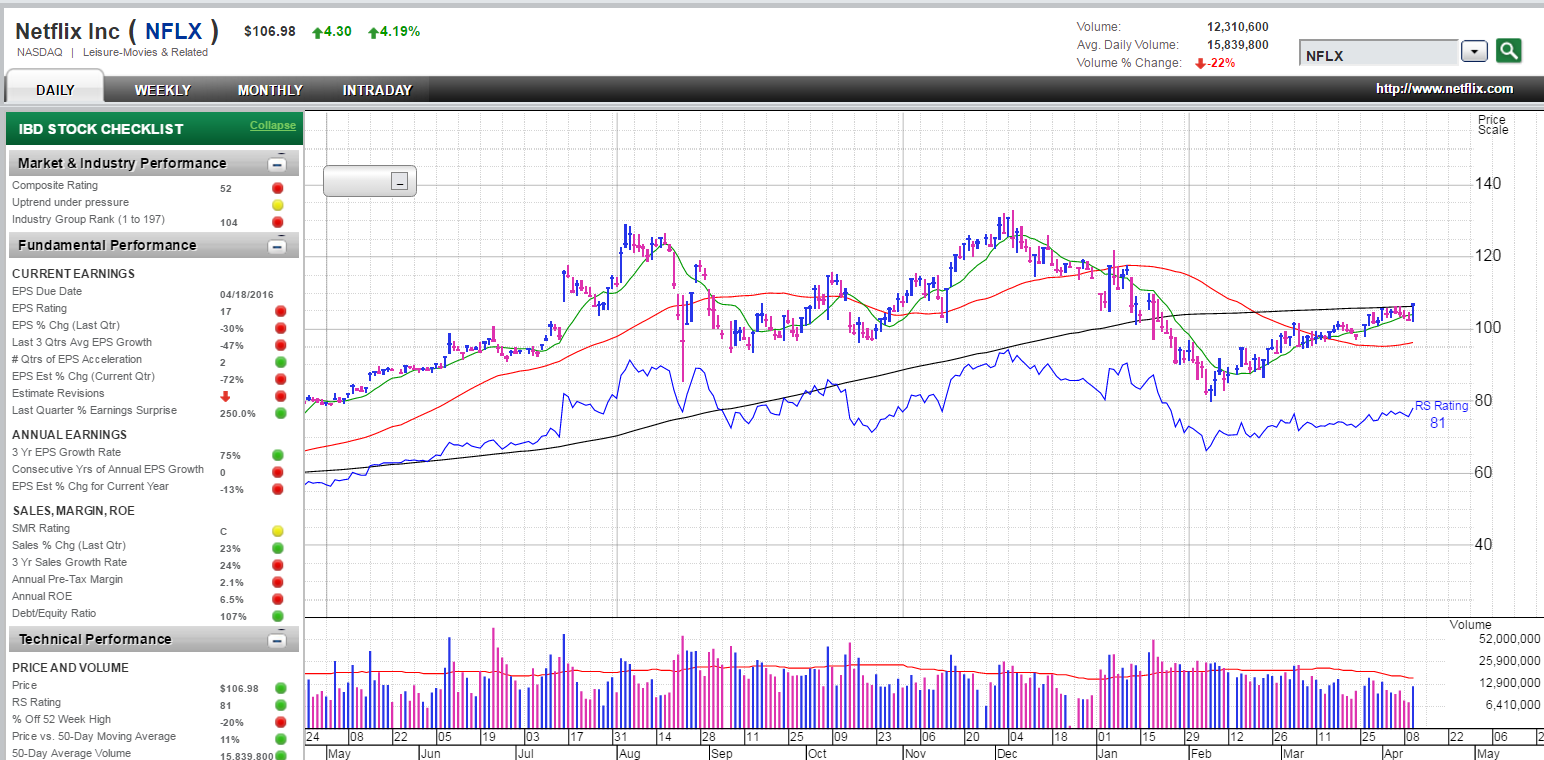Screen dimensions: 1544x760
Task: Open the ticker symbol dropdown arrow
Action: 1474,52
